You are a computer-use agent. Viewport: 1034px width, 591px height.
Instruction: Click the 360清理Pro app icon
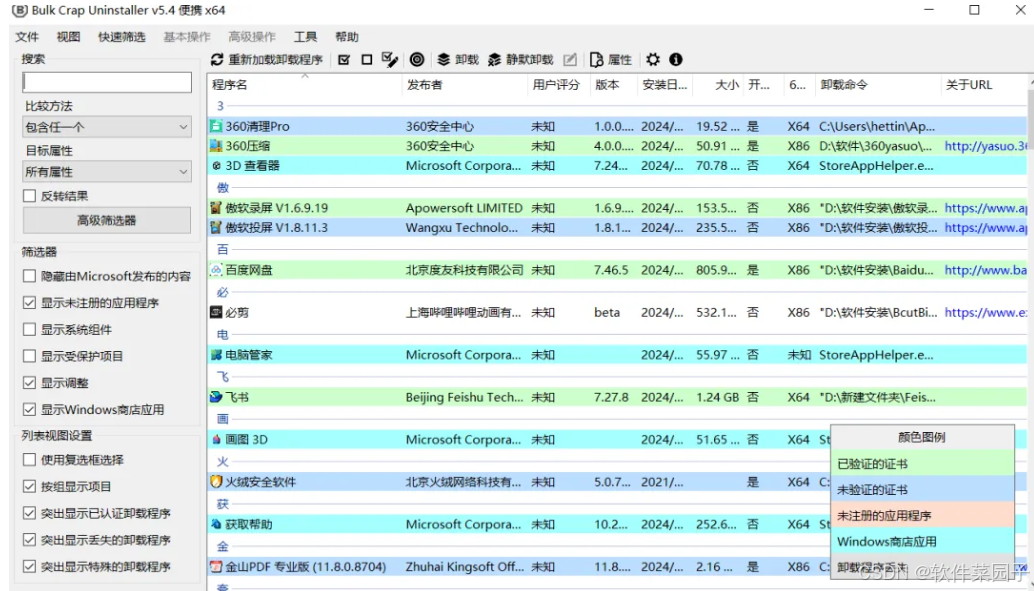pos(216,126)
